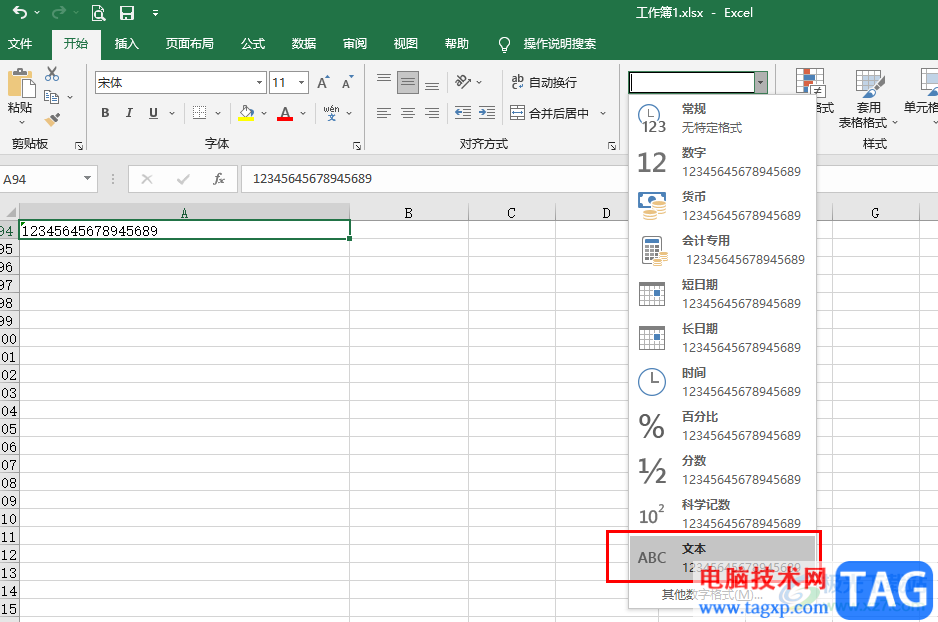Click the Undo arrow icon
This screenshot has width=938, height=622.
click(x=20, y=13)
